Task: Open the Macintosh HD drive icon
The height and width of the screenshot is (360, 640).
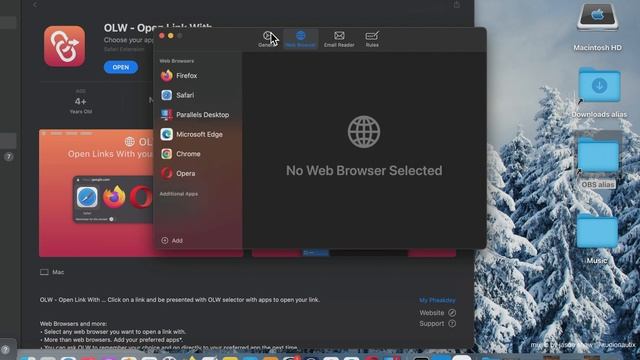Action: point(598,18)
